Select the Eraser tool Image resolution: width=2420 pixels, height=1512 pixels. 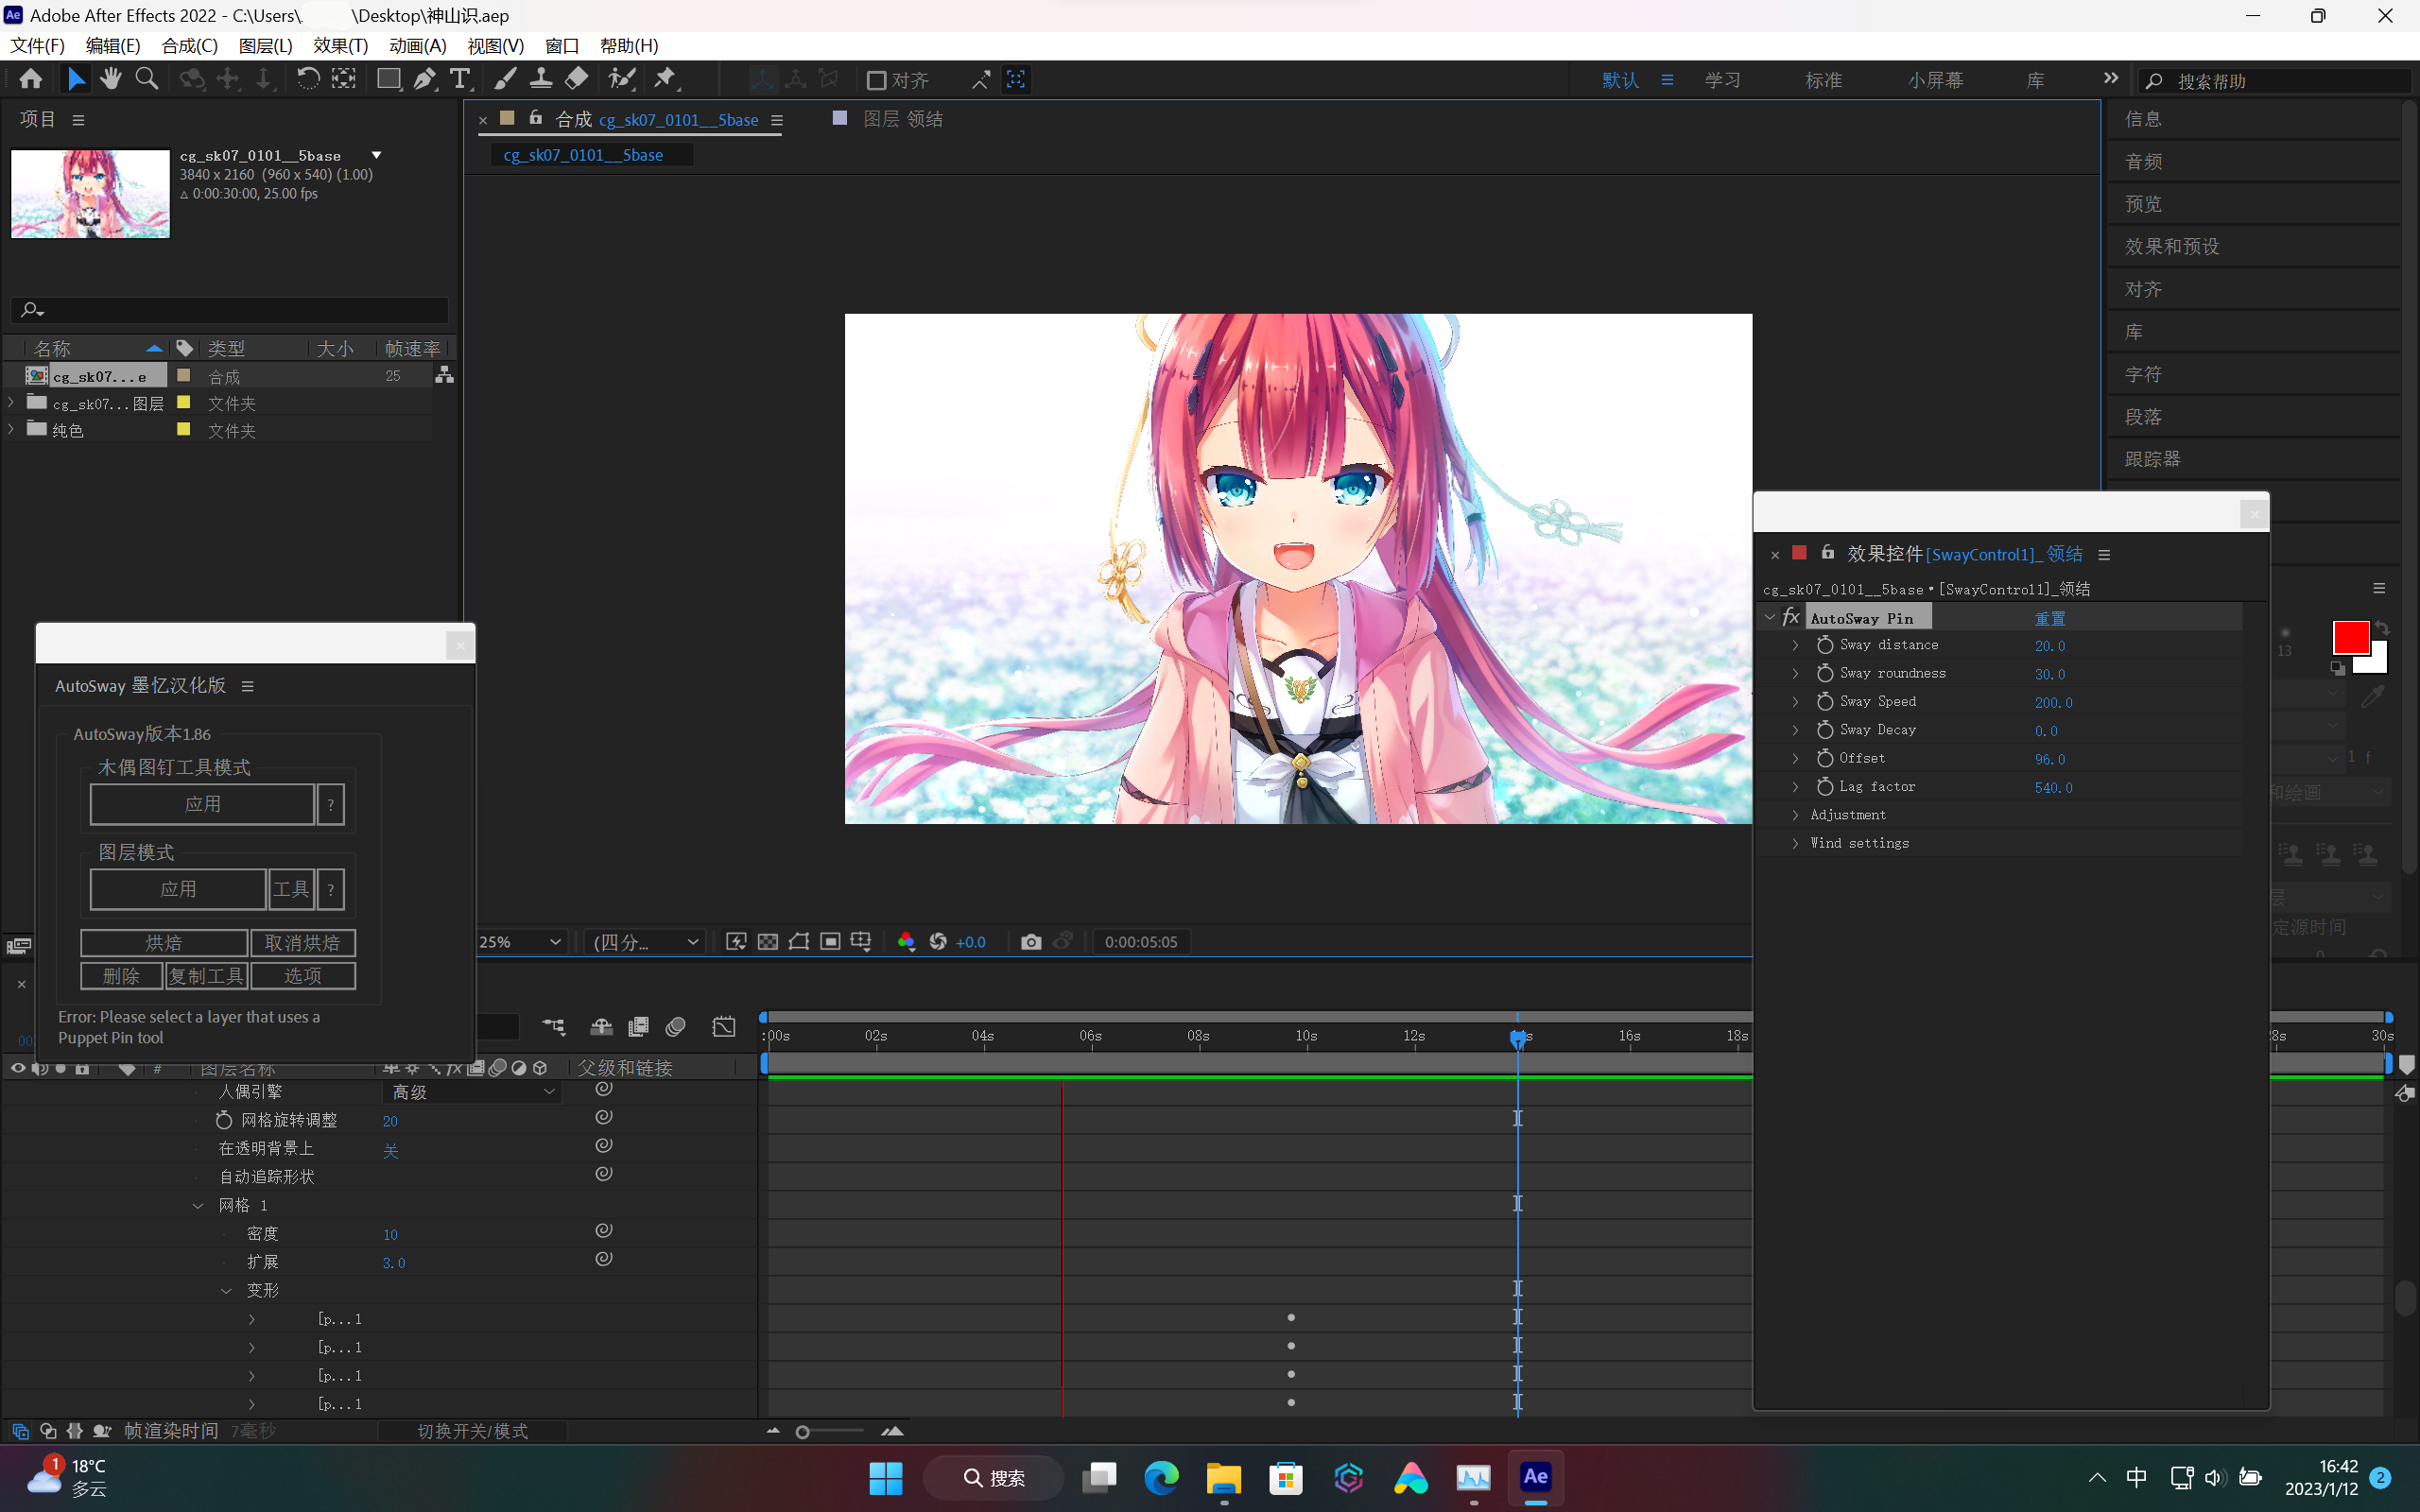577,79
